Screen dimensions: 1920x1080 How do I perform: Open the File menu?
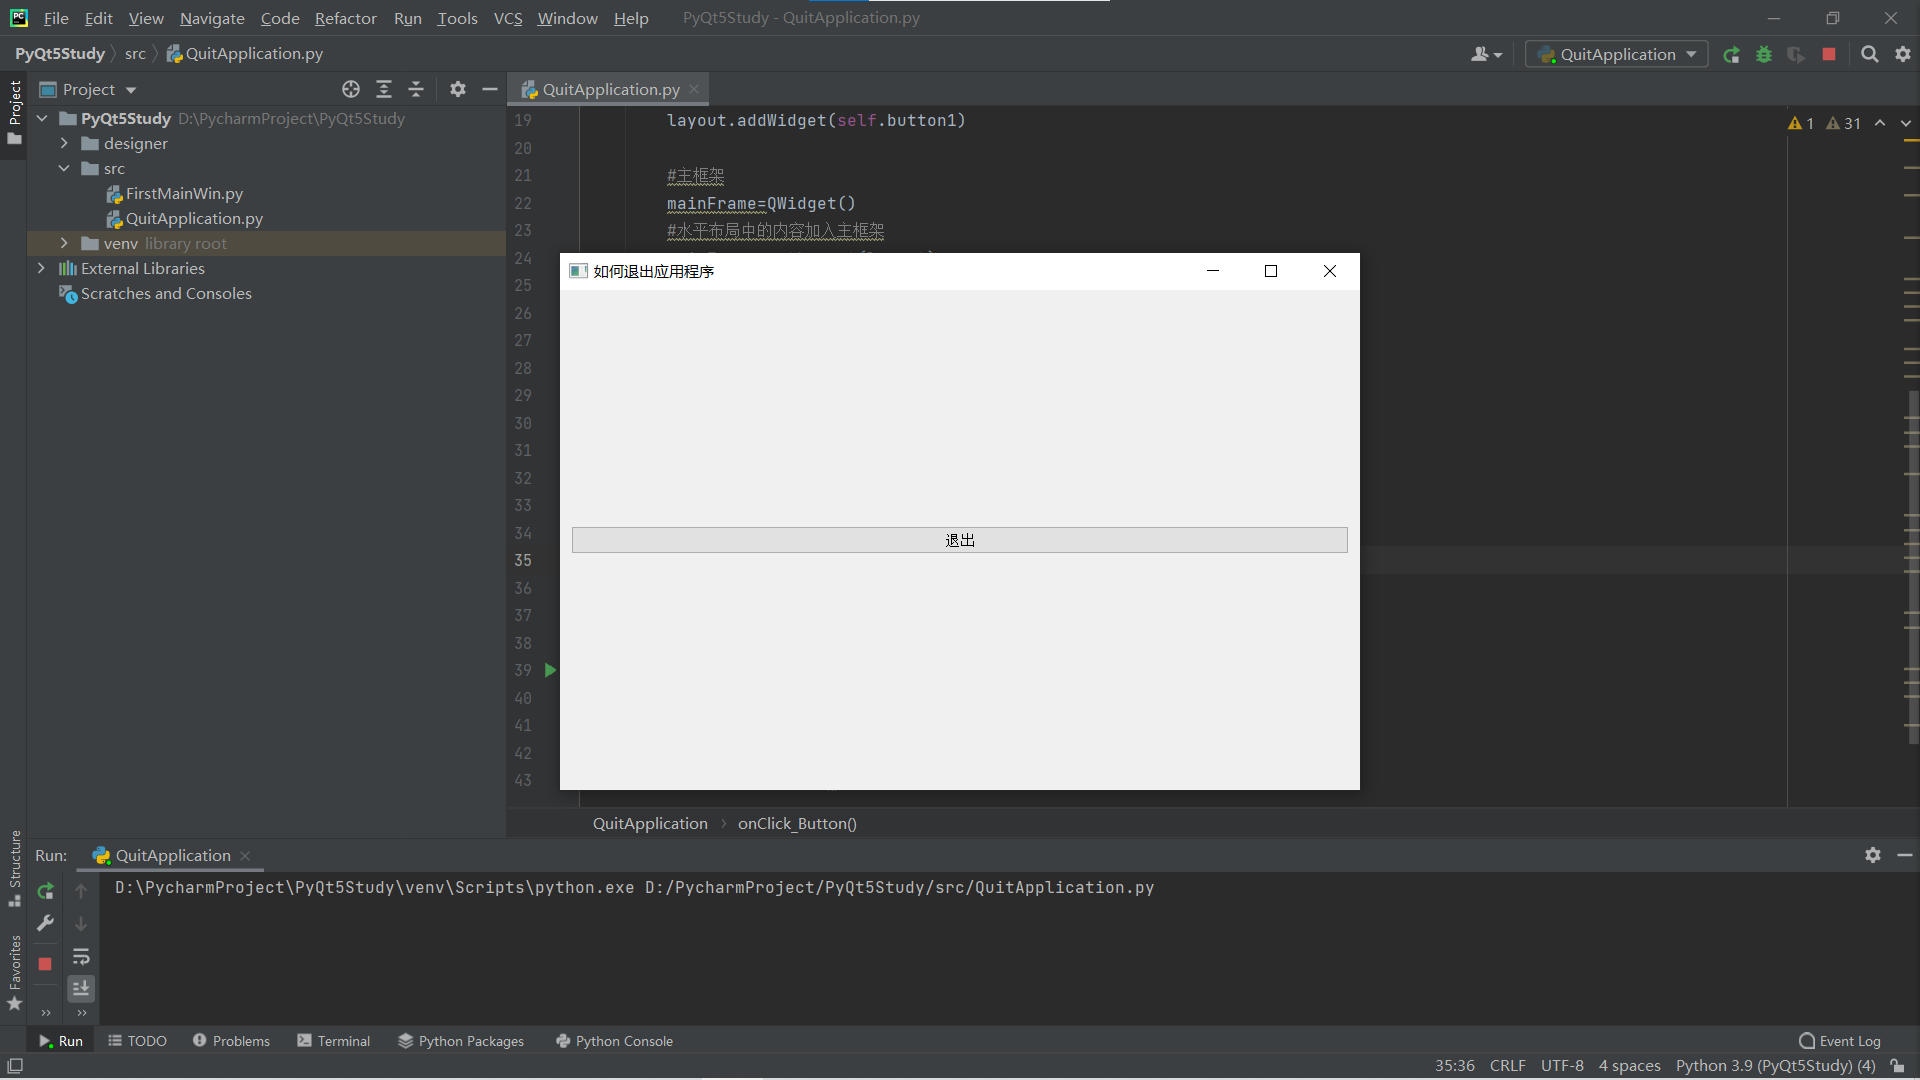(x=56, y=18)
